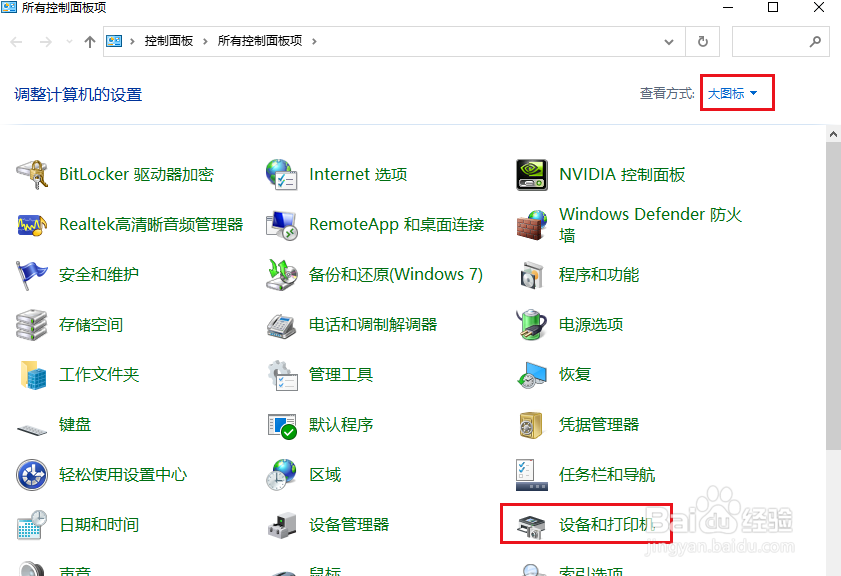This screenshot has width=841, height=576.
Task: Click the Realtek高清晰音频管理器 icon
Action: pyautogui.click(x=32, y=224)
